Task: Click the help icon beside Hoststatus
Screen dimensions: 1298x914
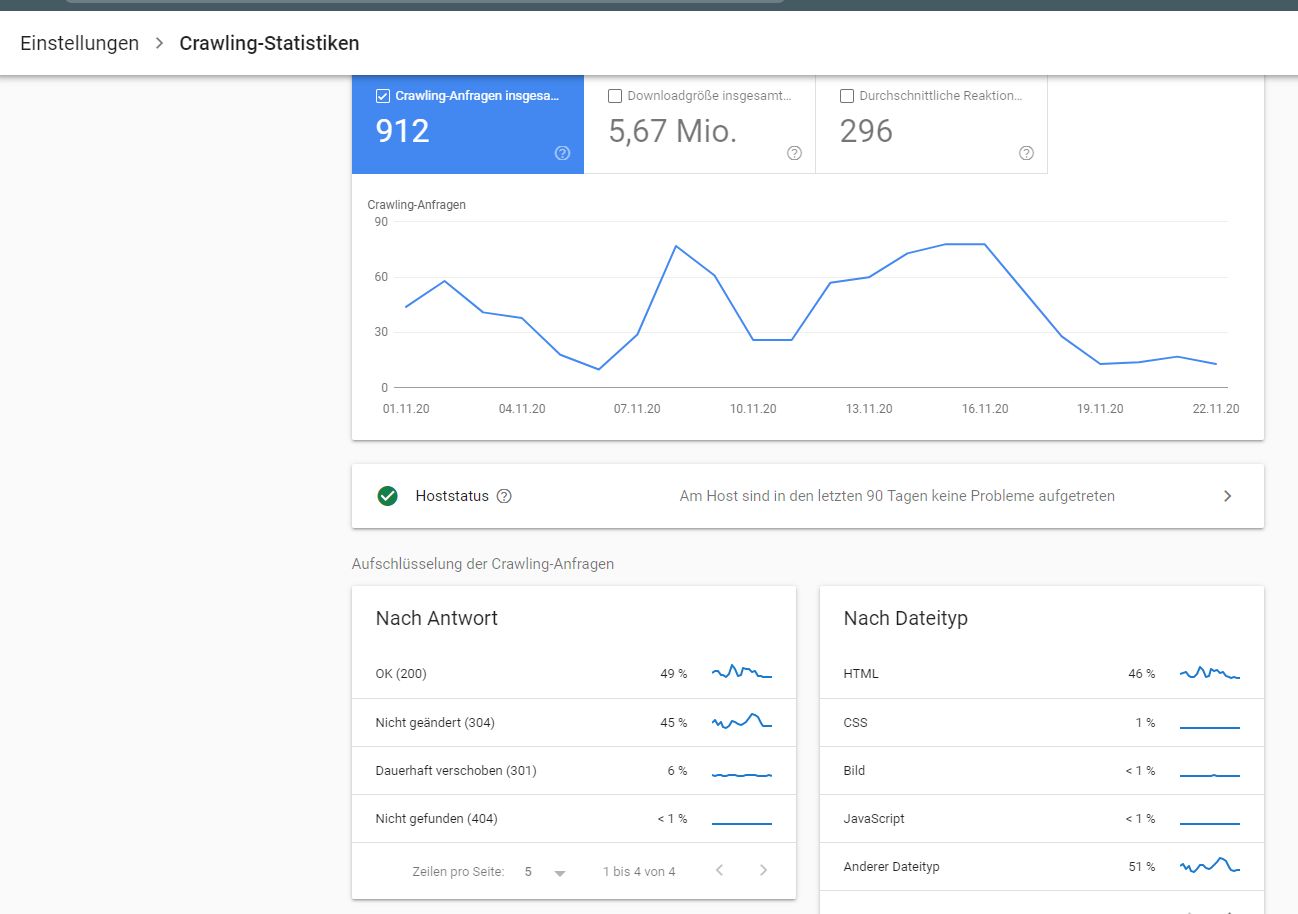Action: tap(504, 496)
